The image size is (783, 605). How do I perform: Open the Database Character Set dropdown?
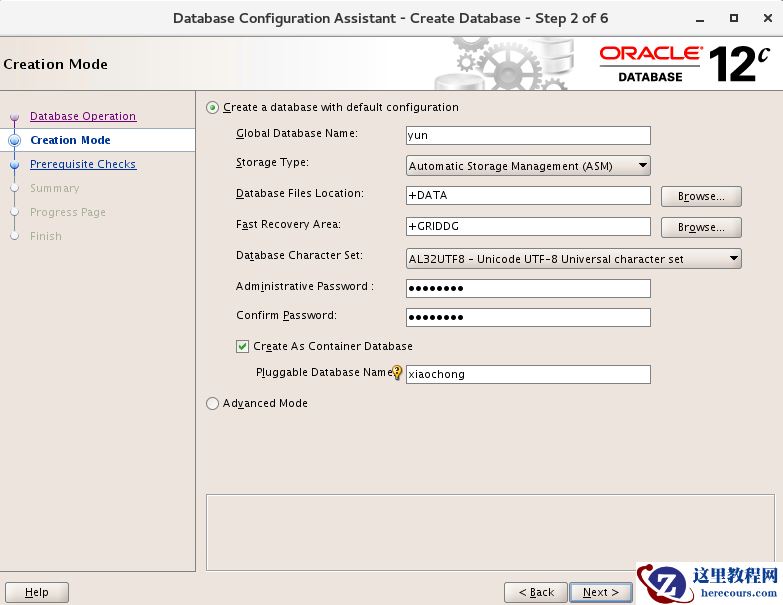[x=574, y=259]
